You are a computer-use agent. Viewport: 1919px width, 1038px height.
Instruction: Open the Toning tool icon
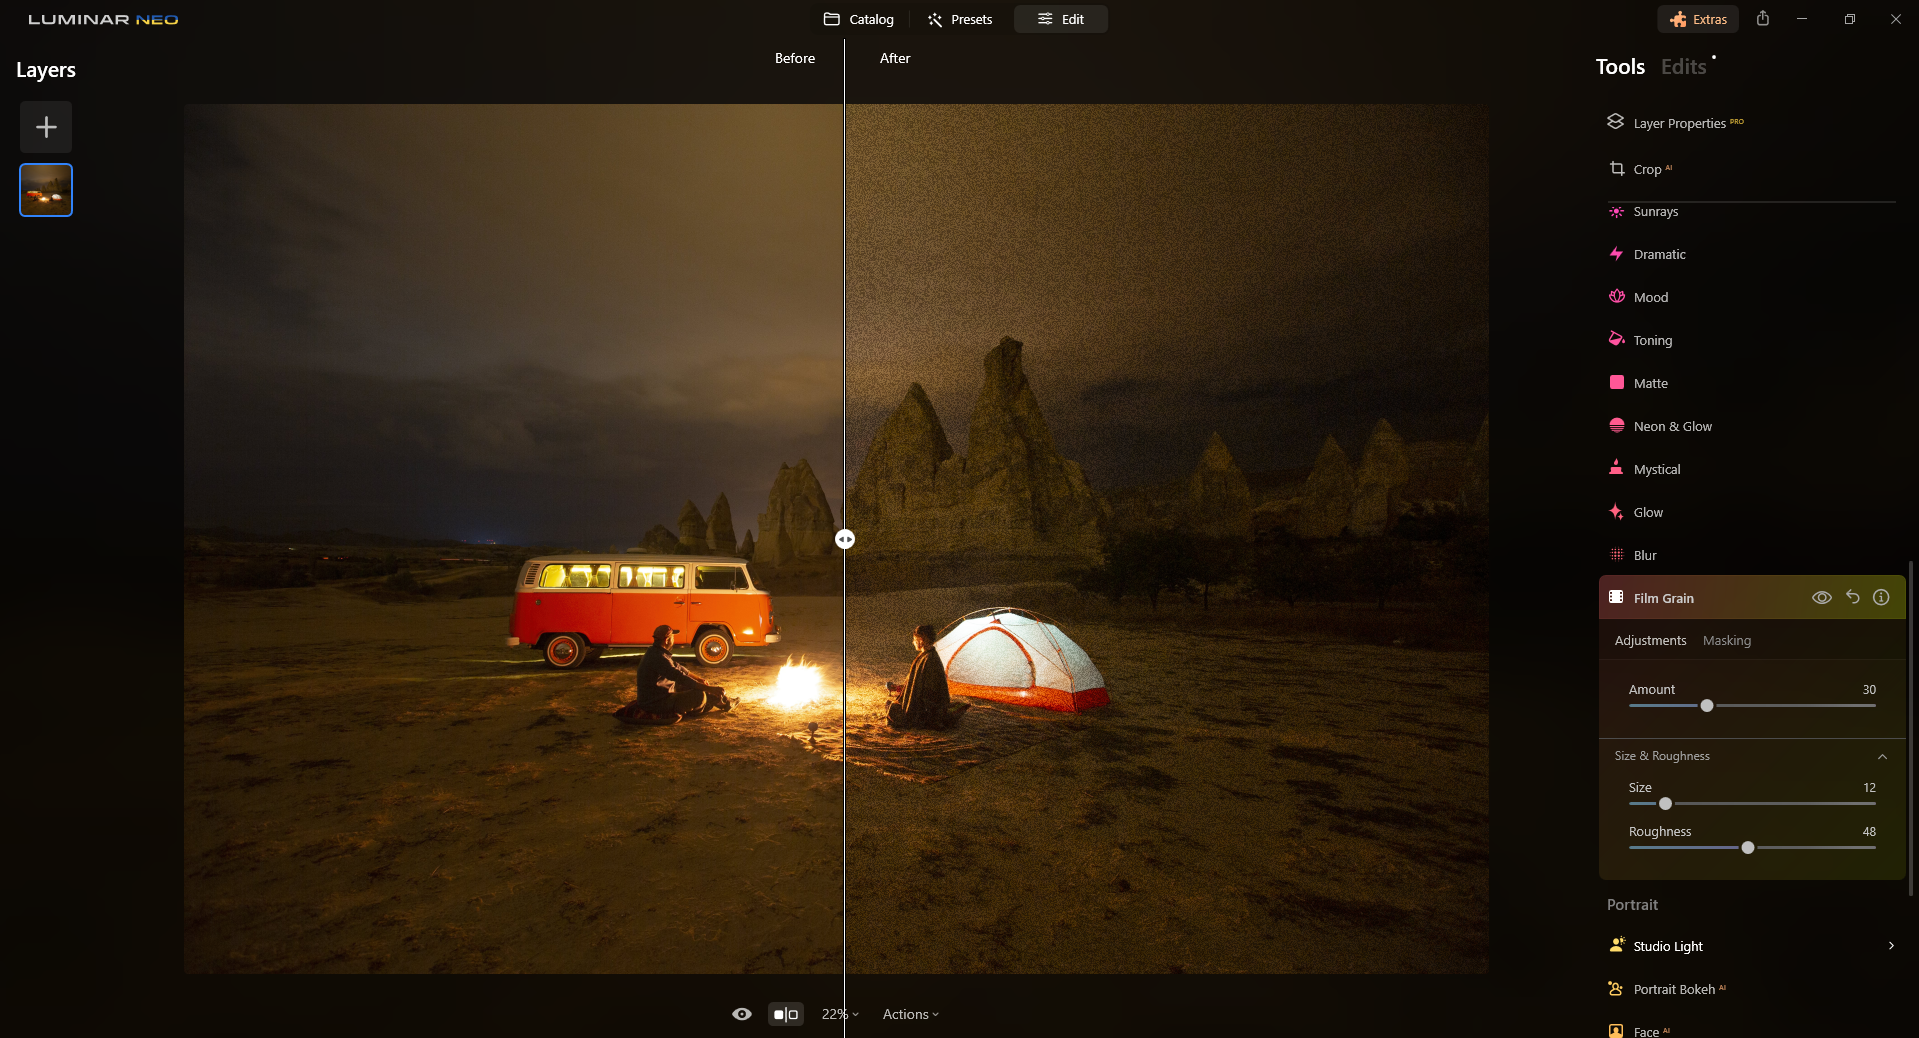(x=1616, y=340)
